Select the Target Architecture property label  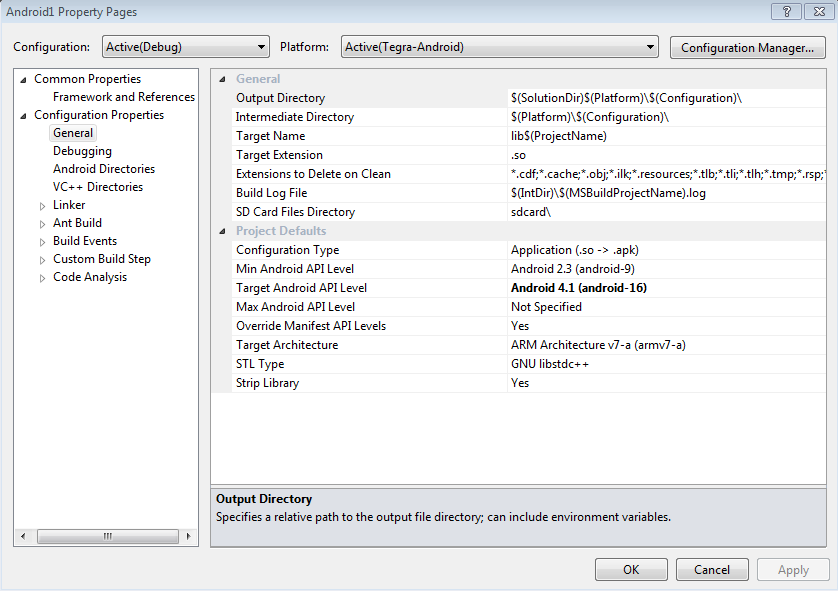pyautogui.click(x=287, y=345)
